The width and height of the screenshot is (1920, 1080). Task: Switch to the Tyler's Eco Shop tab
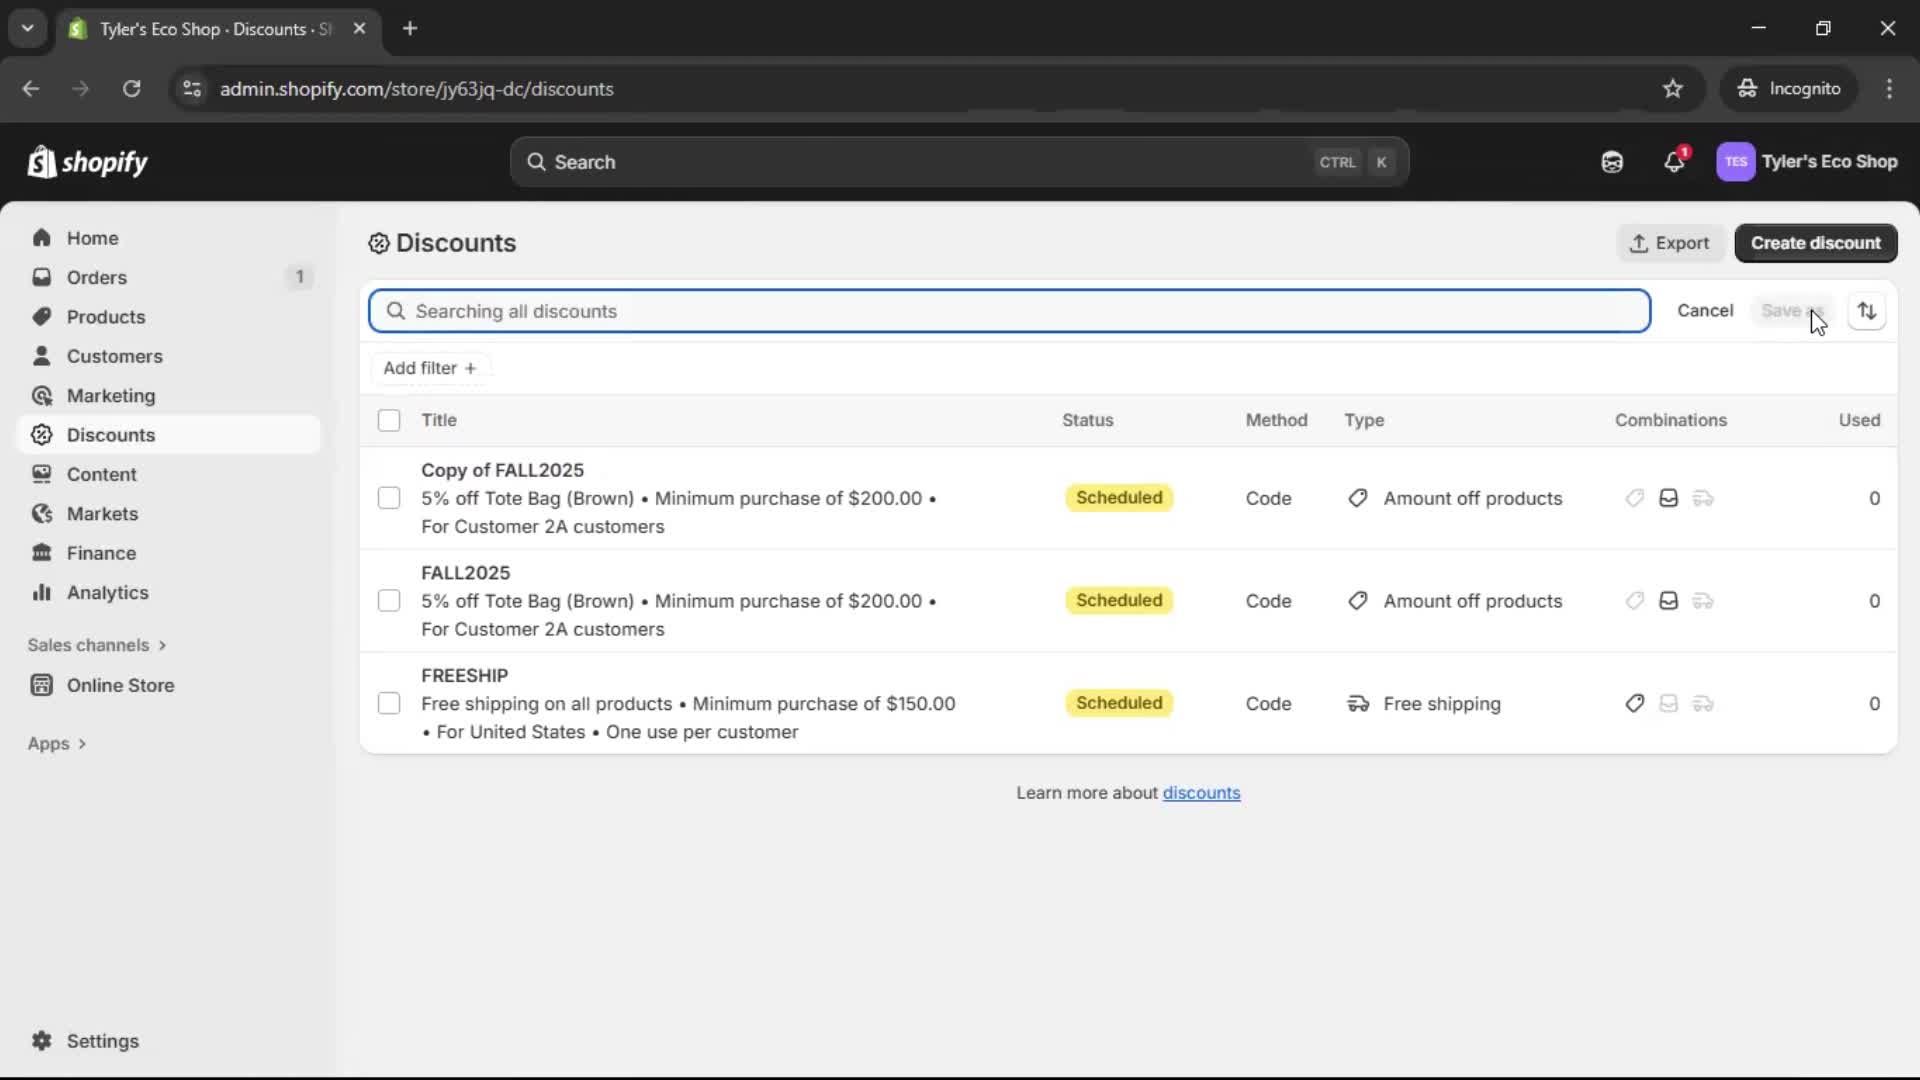click(x=200, y=29)
